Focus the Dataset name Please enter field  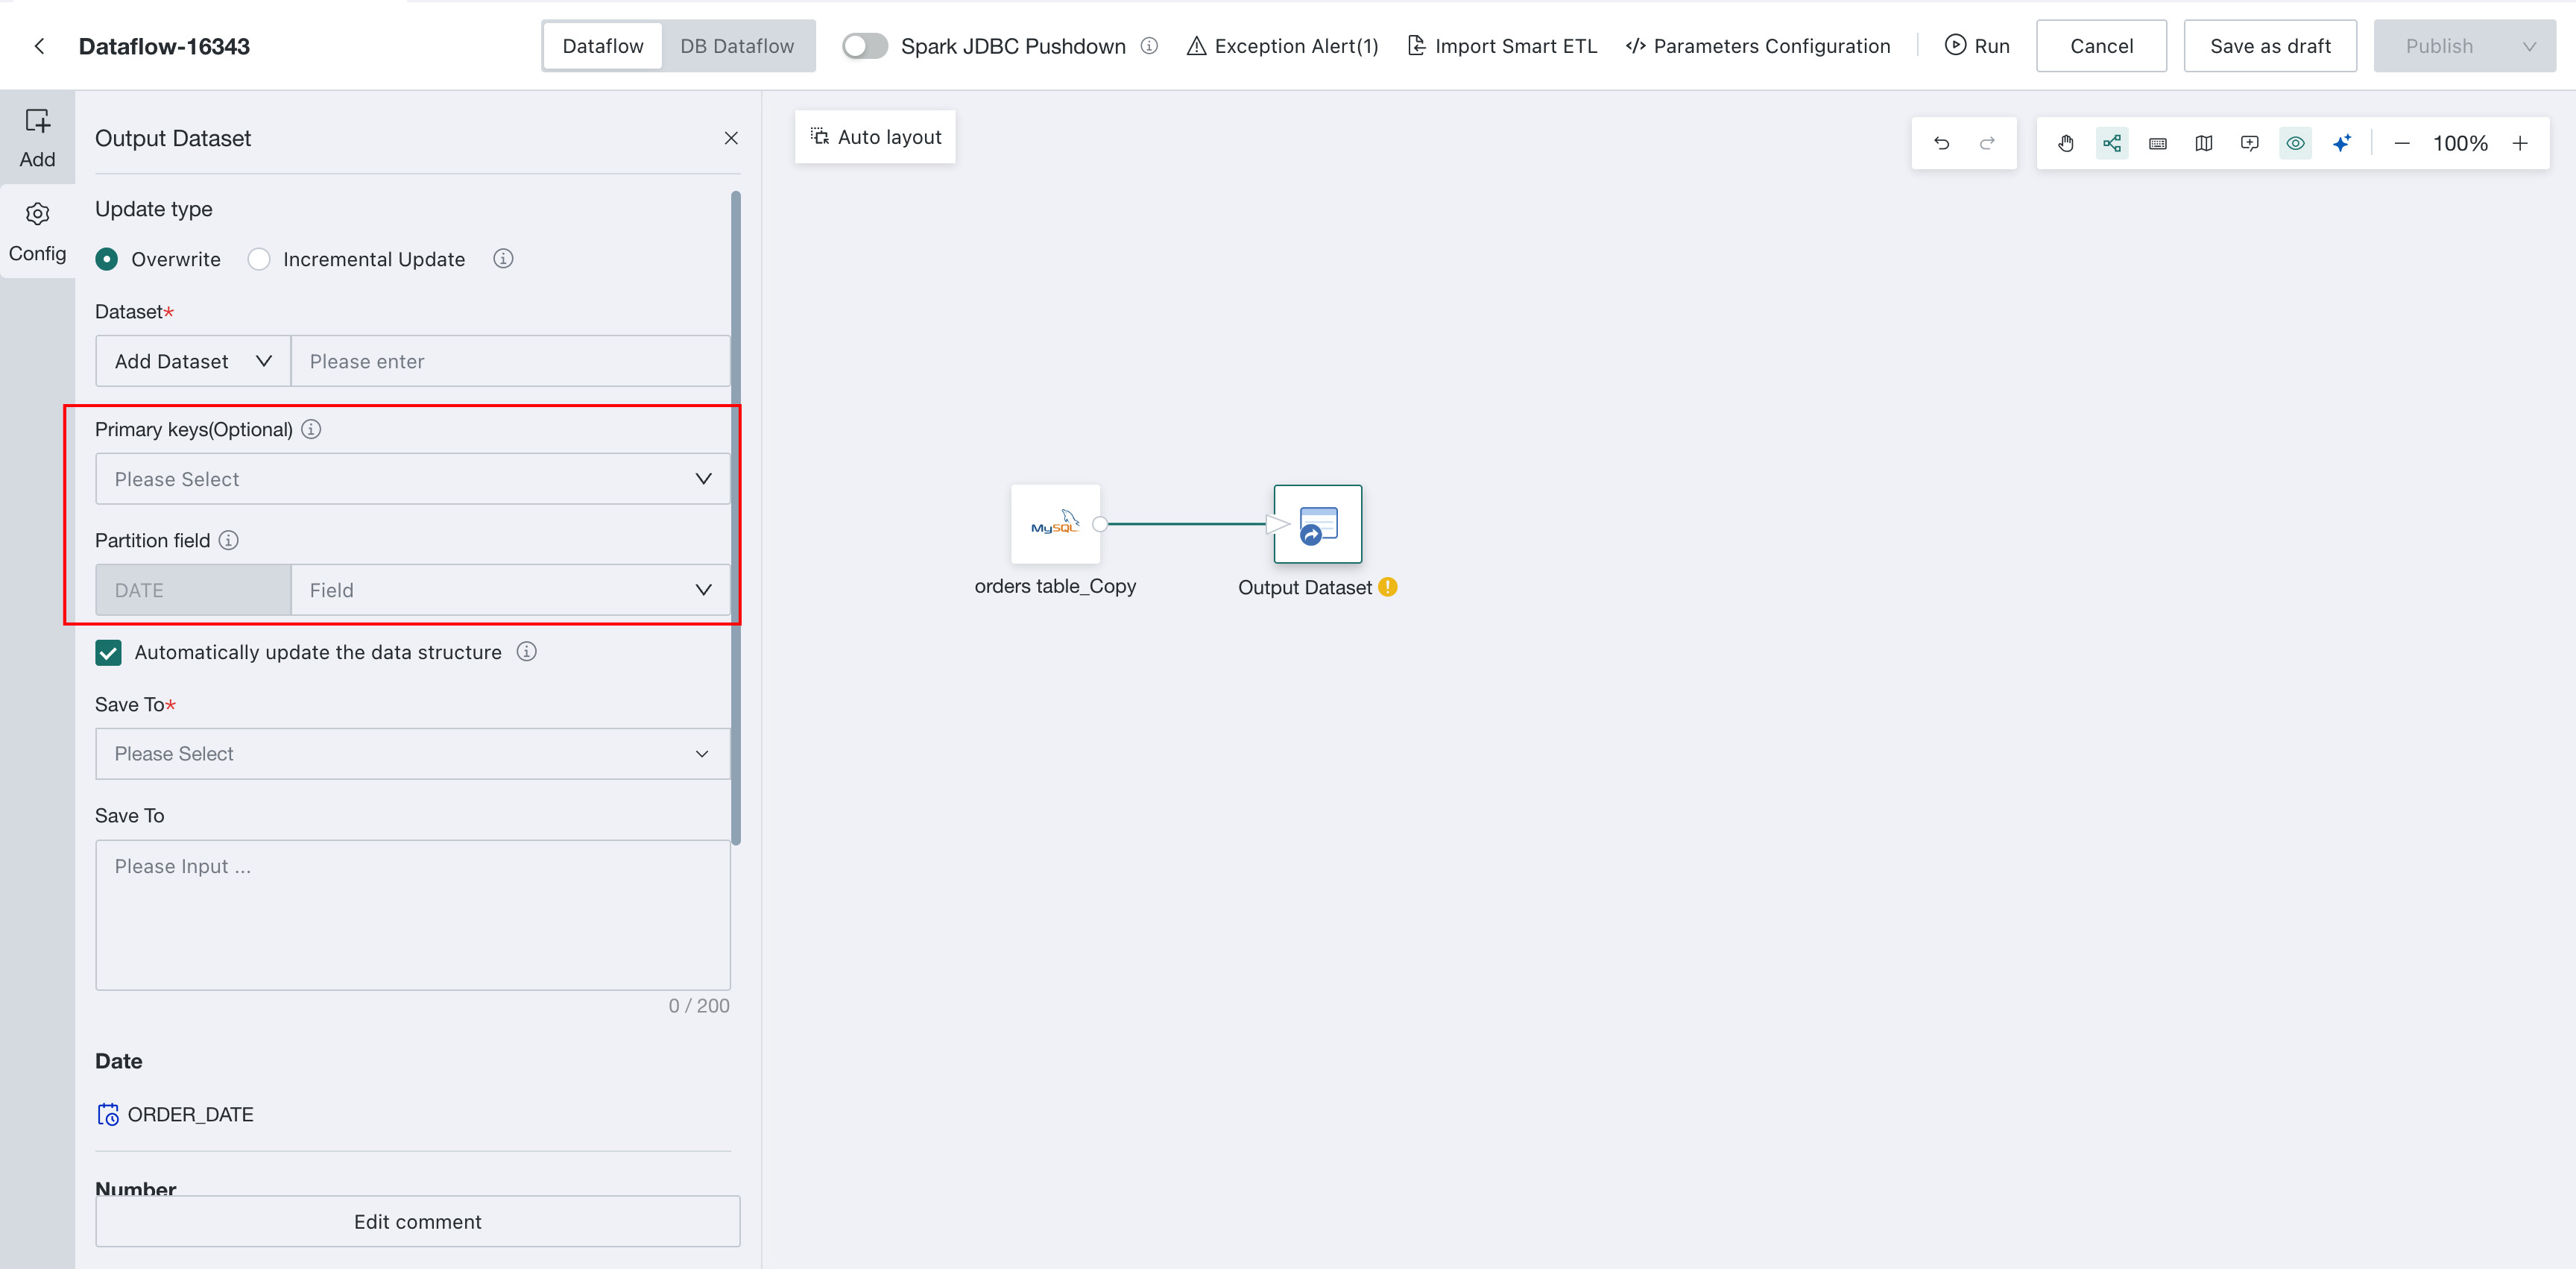coord(510,361)
